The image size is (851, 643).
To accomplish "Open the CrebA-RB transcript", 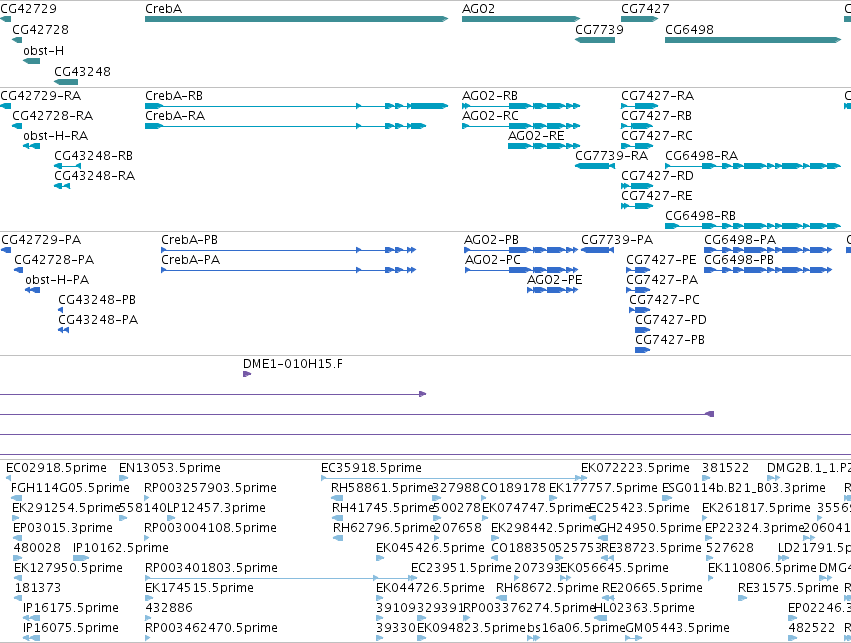I will point(296,106).
